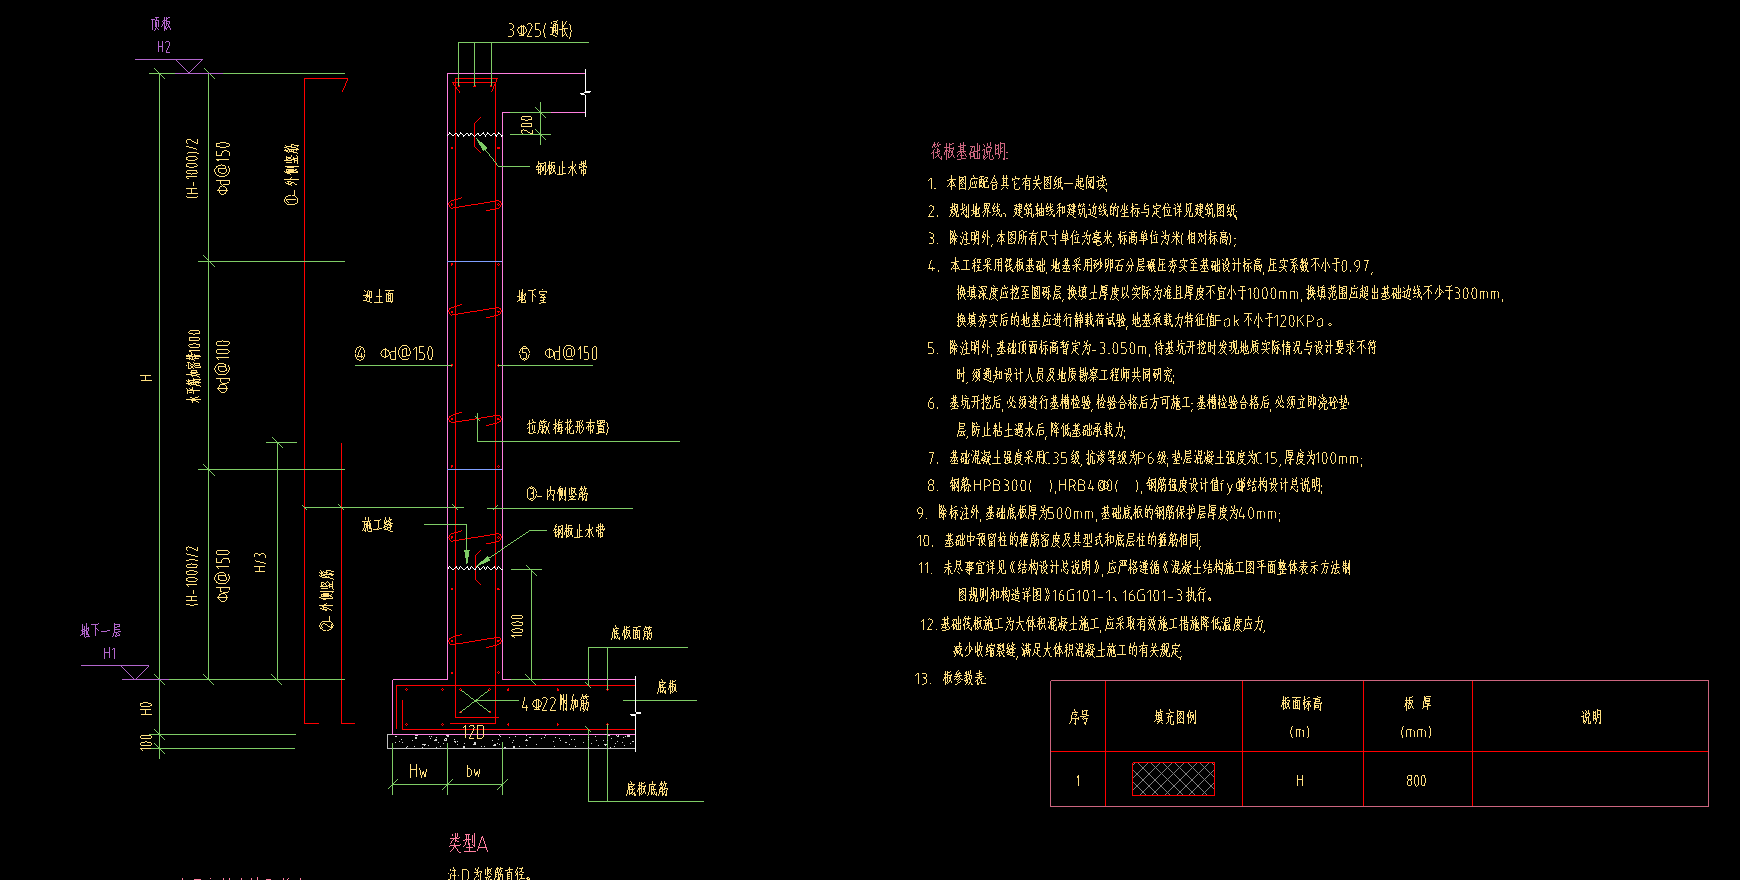Image resolution: width=1740 pixels, height=880 pixels.
Task: Select the 'H/3' vertical dimension text
Action: (261, 562)
